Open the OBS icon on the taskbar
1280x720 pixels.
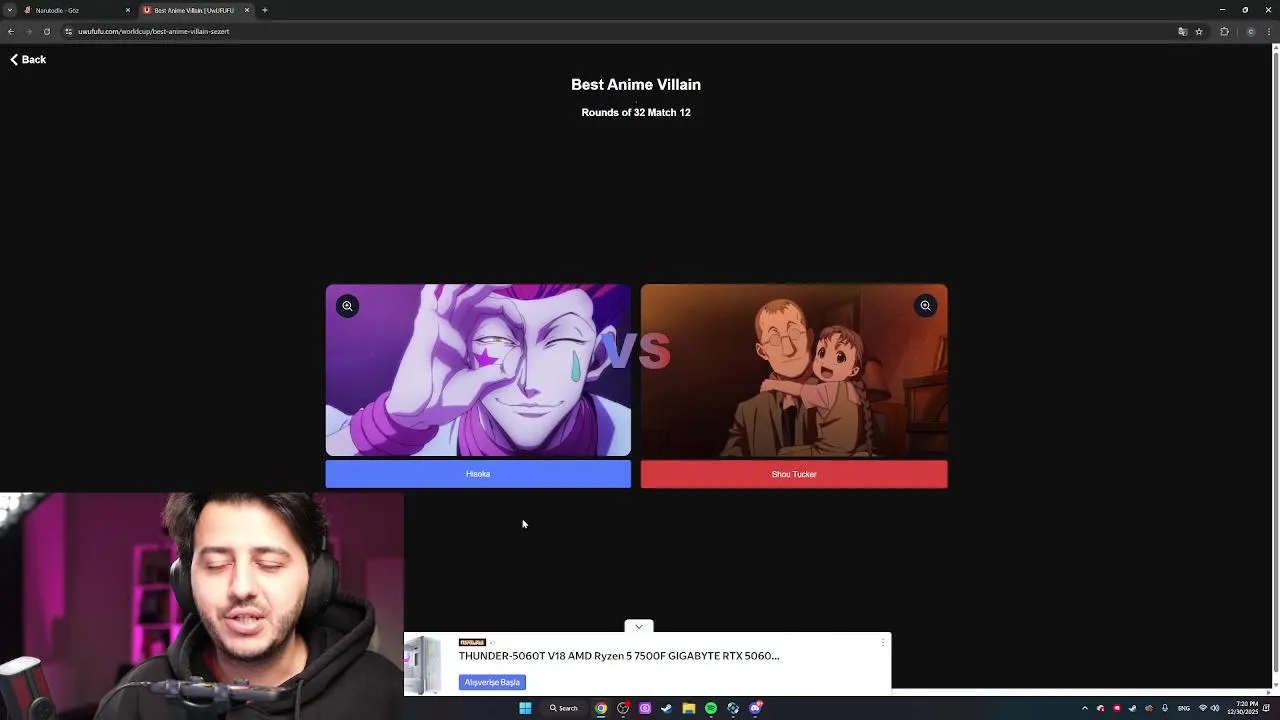click(x=623, y=708)
